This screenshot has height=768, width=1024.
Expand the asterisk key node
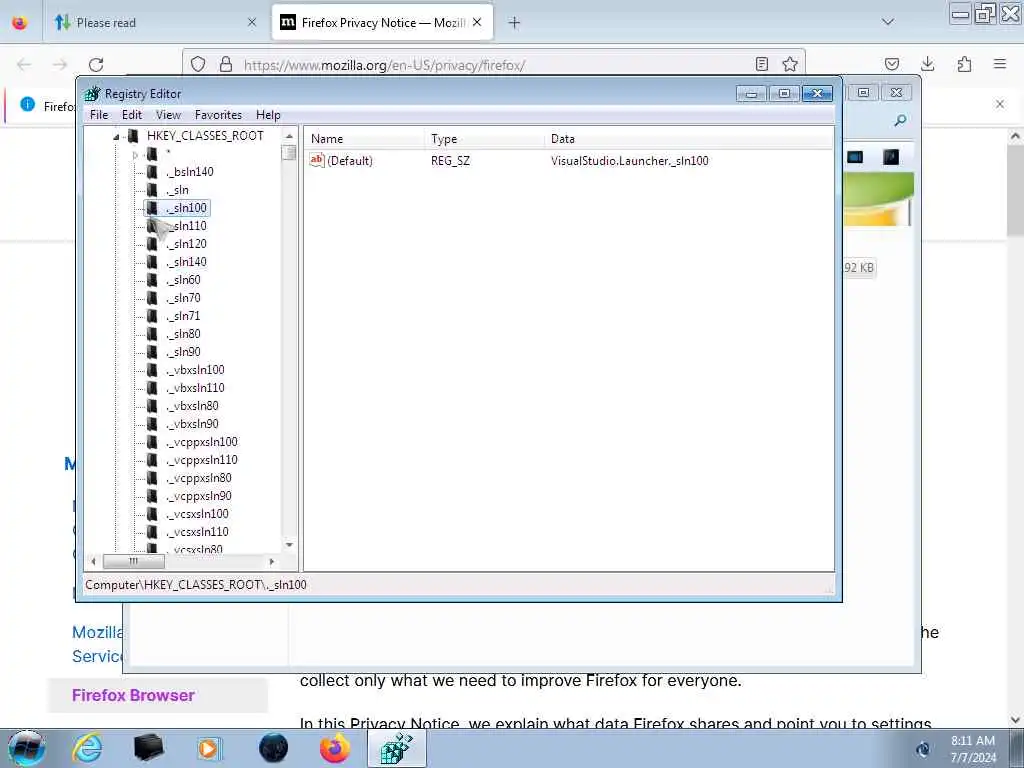tap(135, 155)
